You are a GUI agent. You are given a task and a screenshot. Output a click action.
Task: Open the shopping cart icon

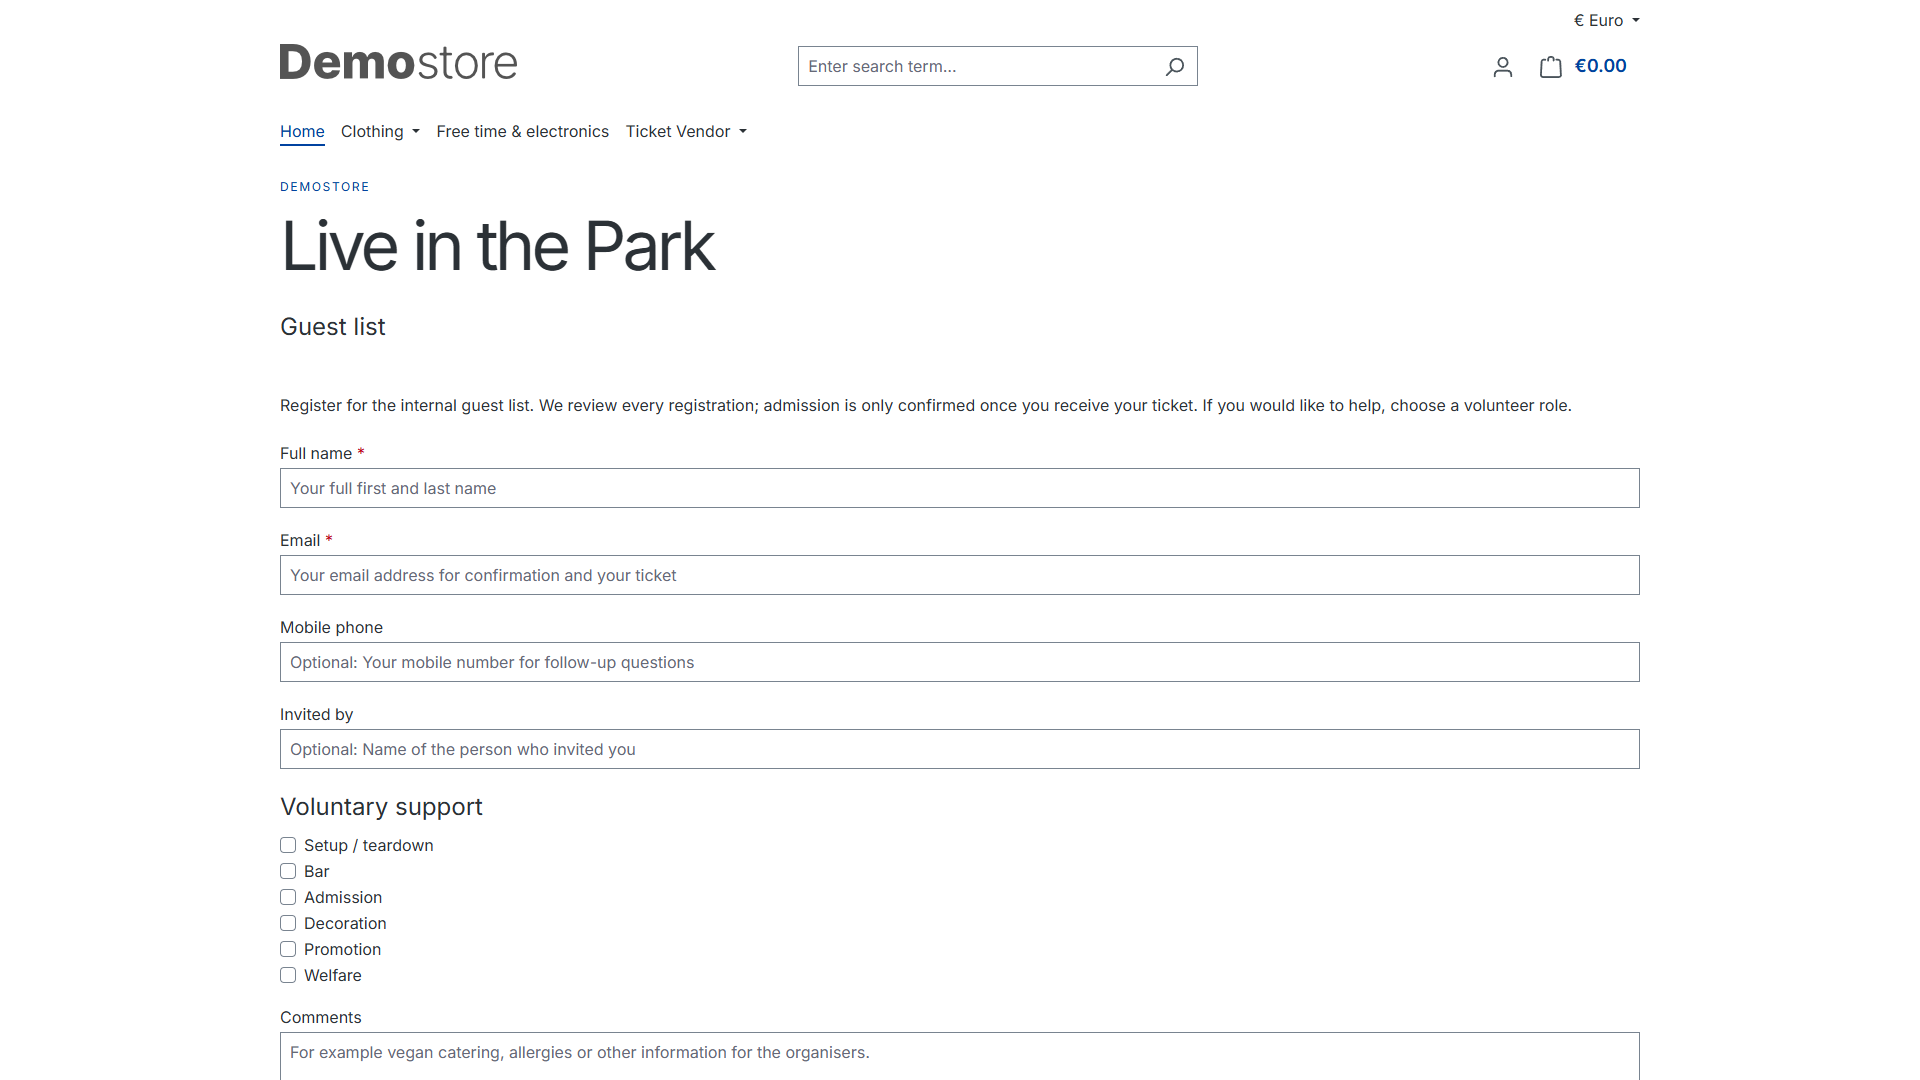tap(1550, 67)
